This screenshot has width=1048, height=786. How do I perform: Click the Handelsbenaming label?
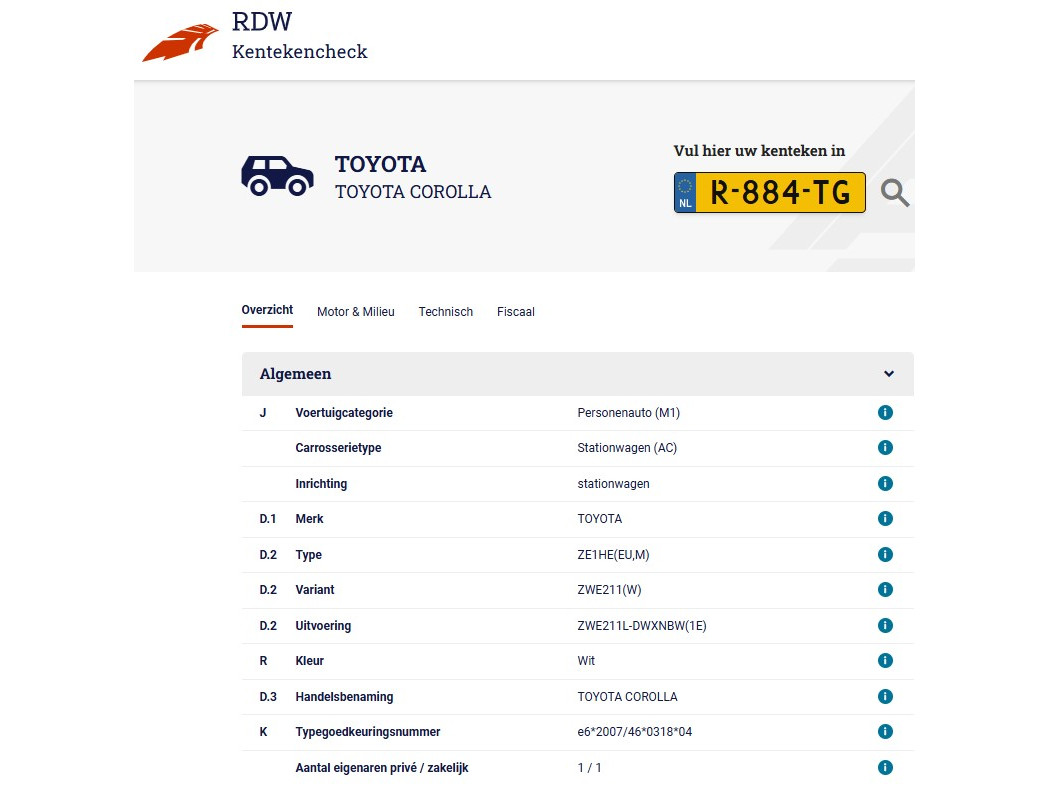tap(344, 696)
